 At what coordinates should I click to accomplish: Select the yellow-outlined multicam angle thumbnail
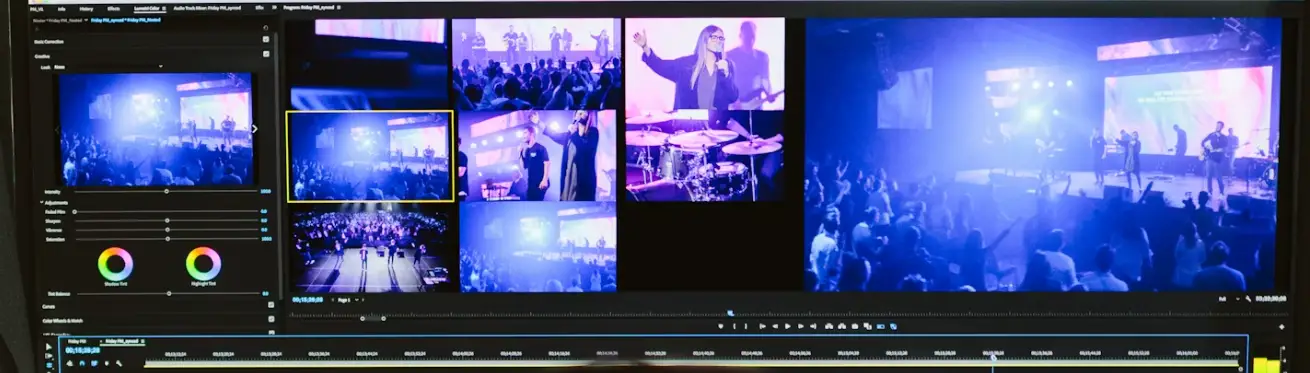pos(370,156)
